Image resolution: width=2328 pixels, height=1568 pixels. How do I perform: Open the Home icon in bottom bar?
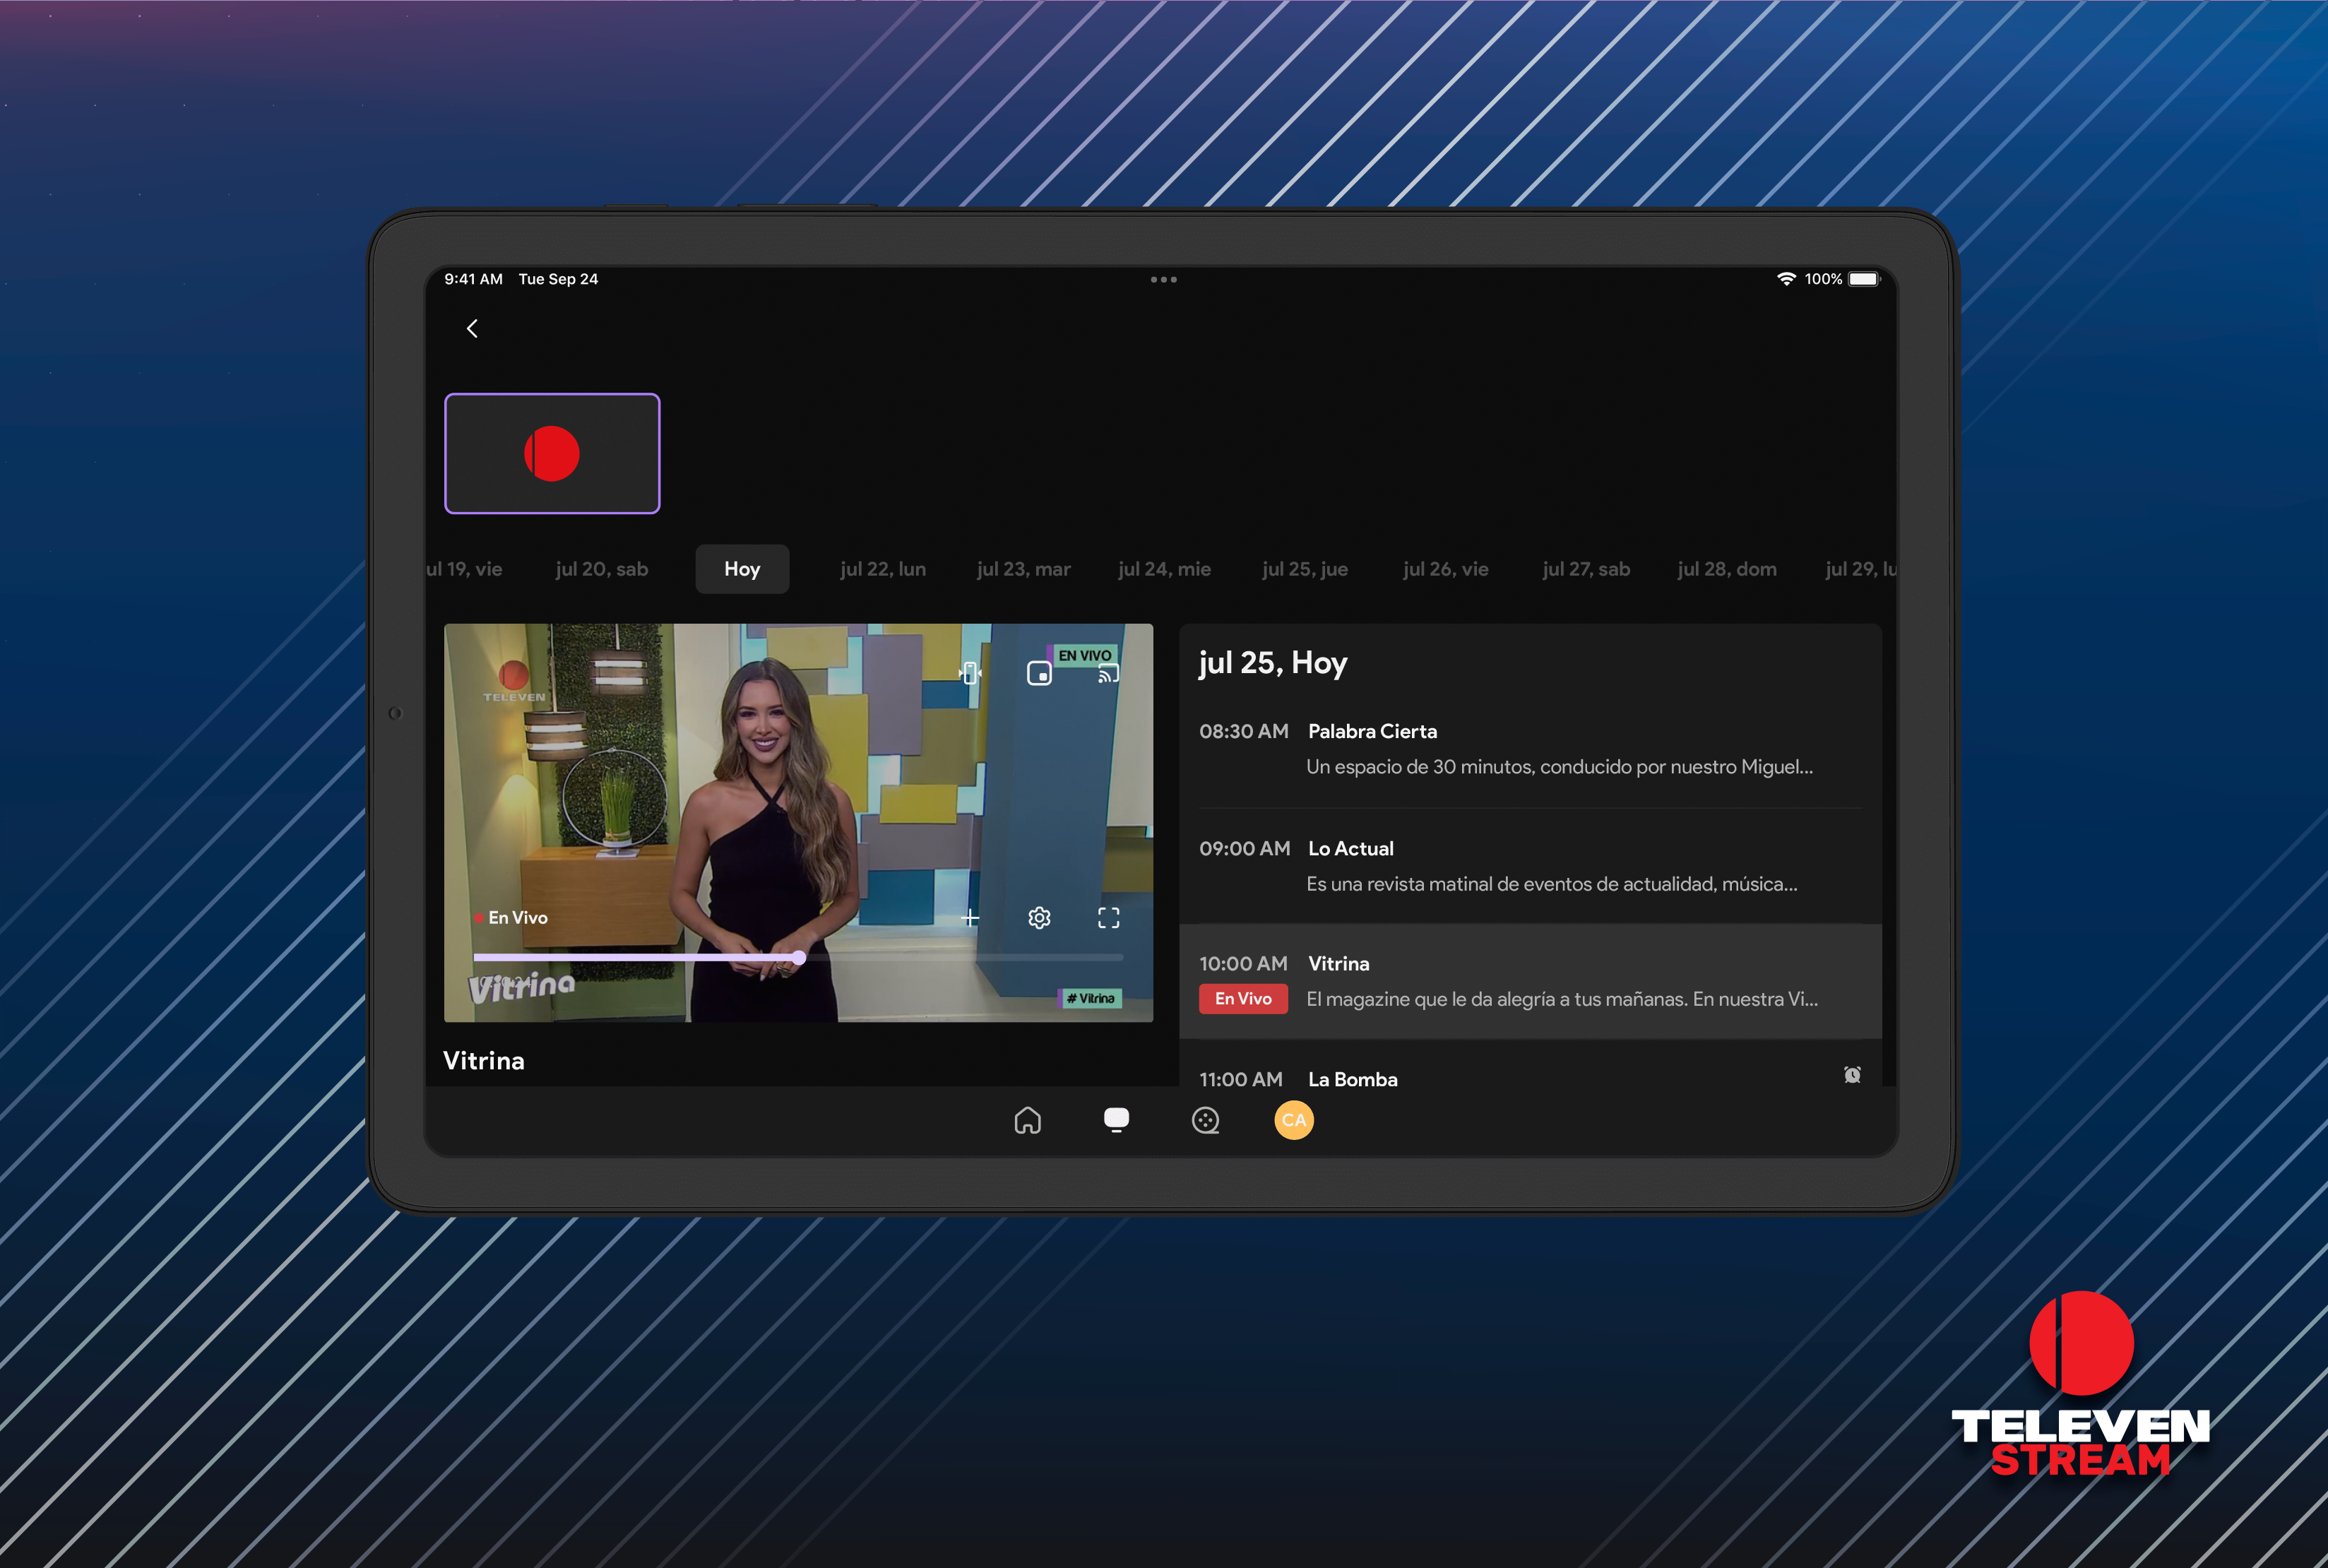point(1027,1120)
